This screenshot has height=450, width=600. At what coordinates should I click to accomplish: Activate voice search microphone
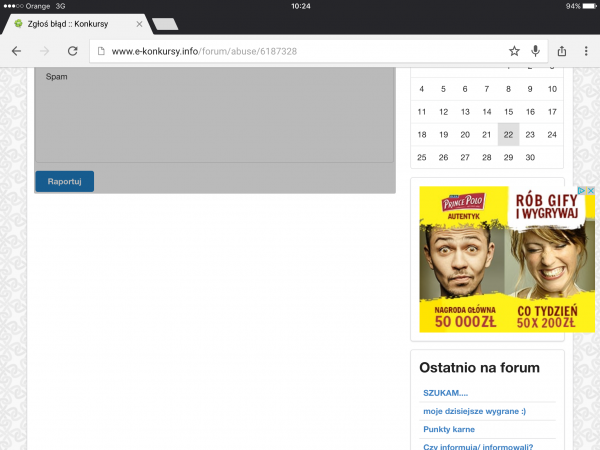536,51
